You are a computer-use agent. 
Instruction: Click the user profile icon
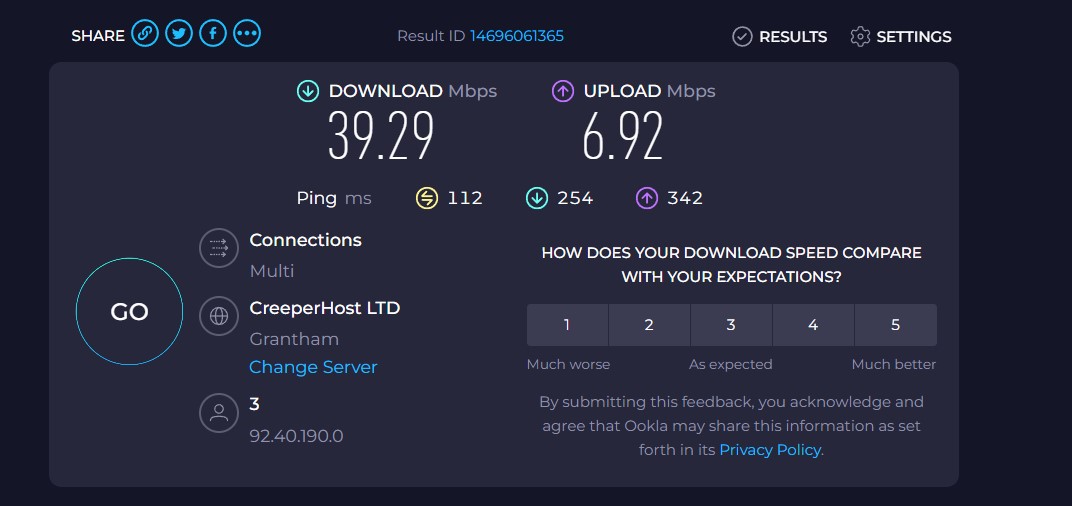pyautogui.click(x=219, y=412)
